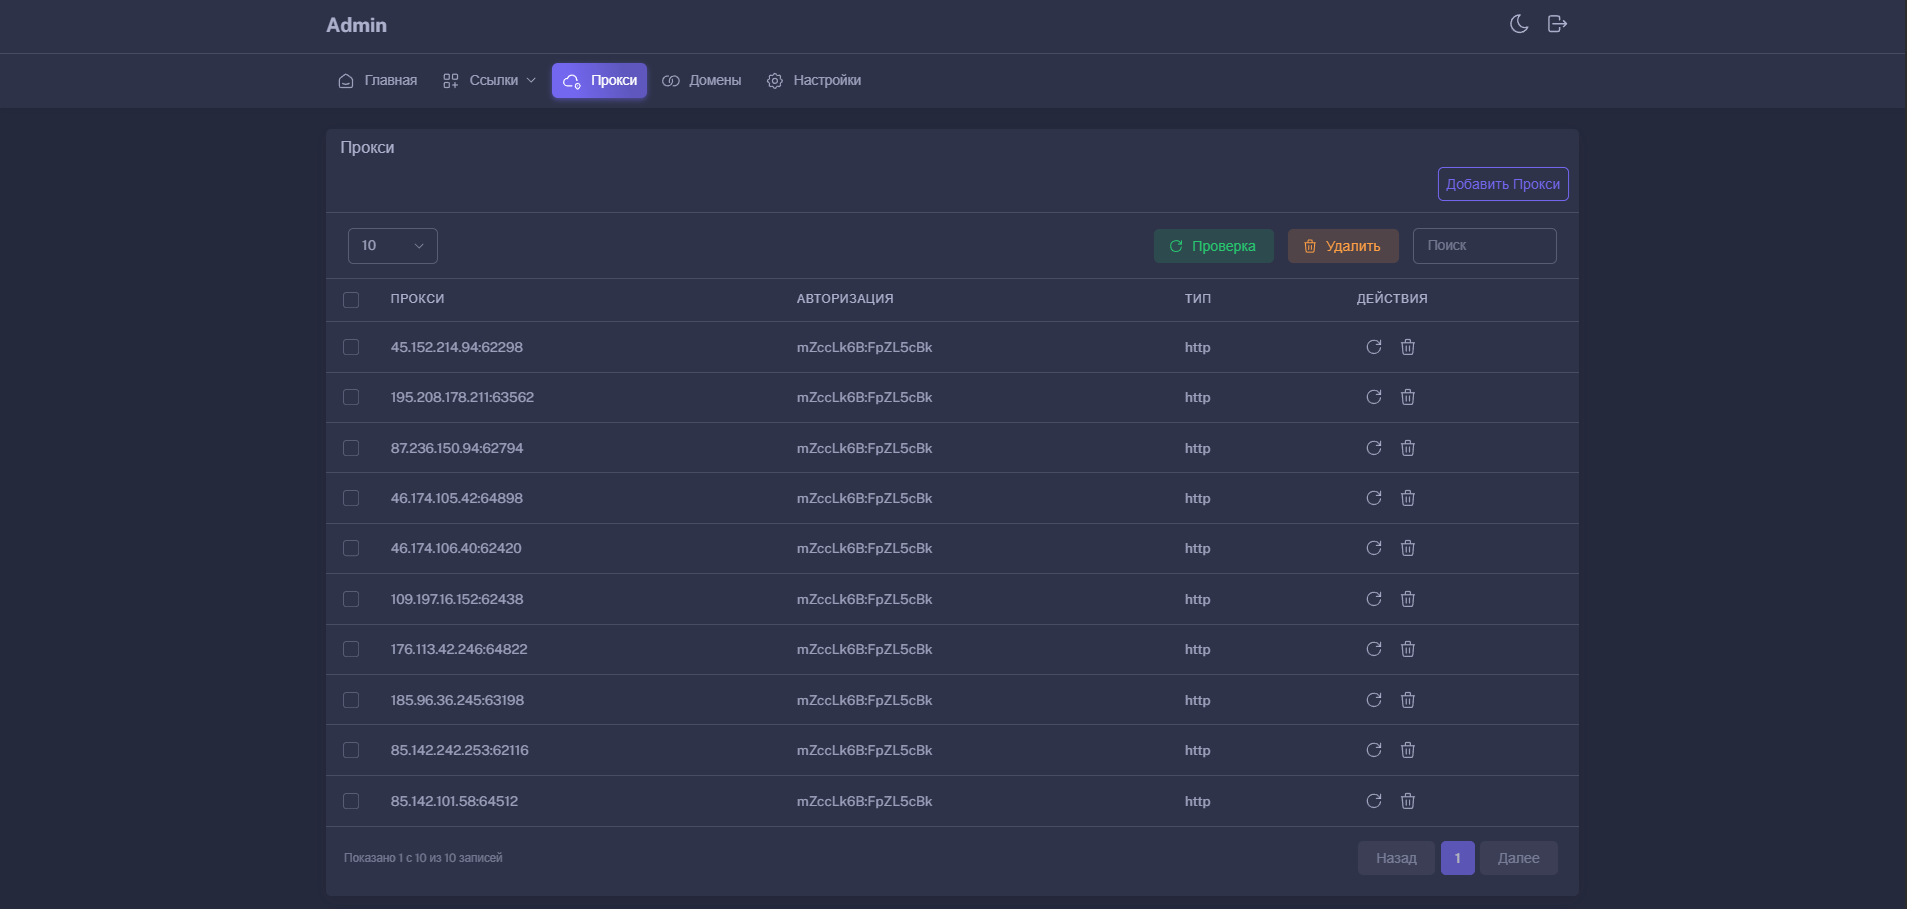Delete proxy 85.142.101.58:64512 via trash icon
1907x909 pixels.
coord(1408,801)
